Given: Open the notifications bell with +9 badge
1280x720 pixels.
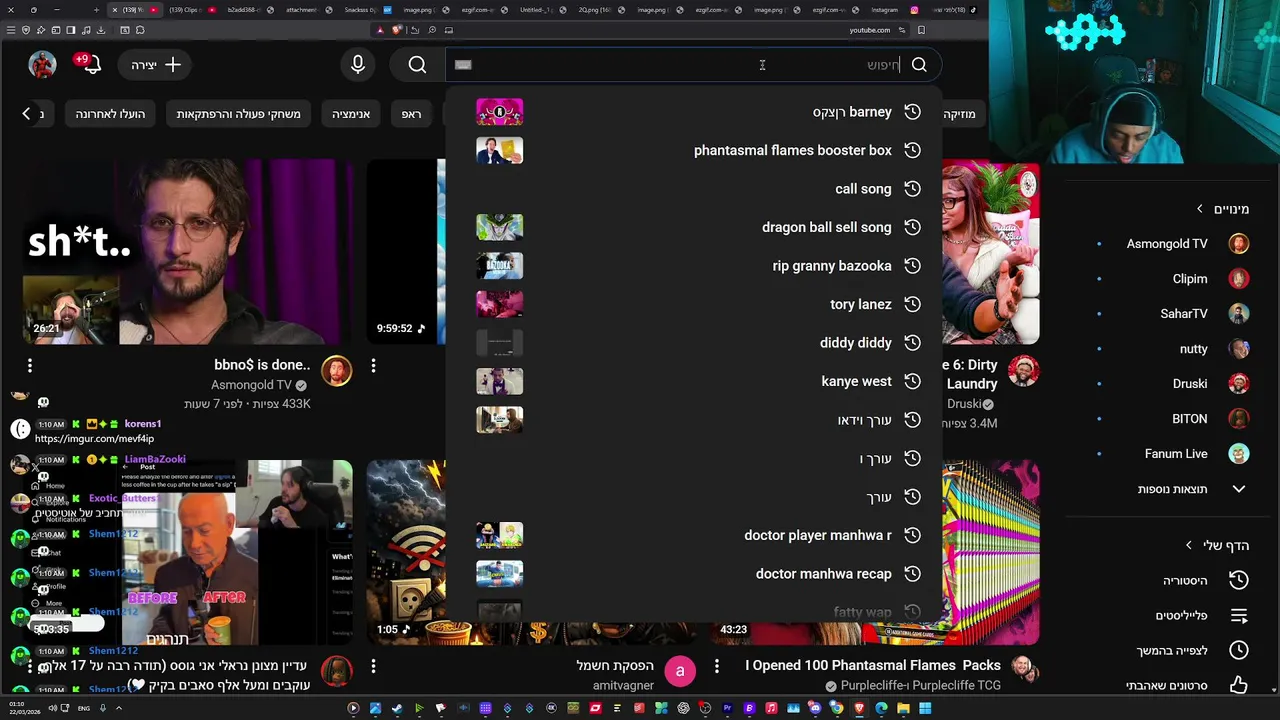Looking at the screenshot, I should (90, 65).
